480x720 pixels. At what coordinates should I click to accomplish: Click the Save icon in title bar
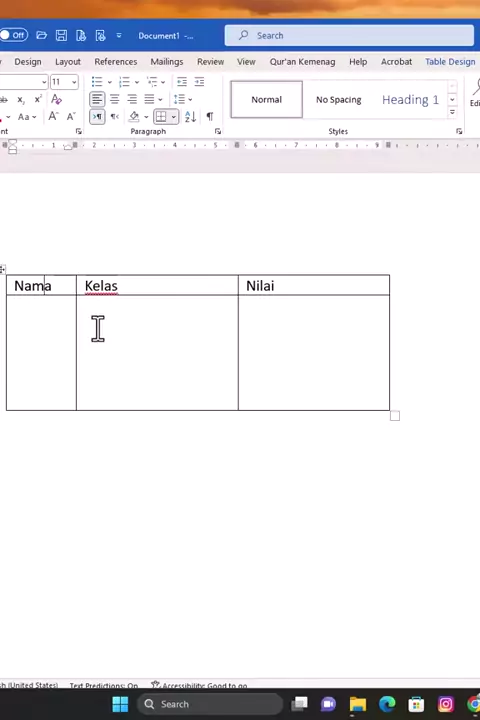click(x=61, y=35)
